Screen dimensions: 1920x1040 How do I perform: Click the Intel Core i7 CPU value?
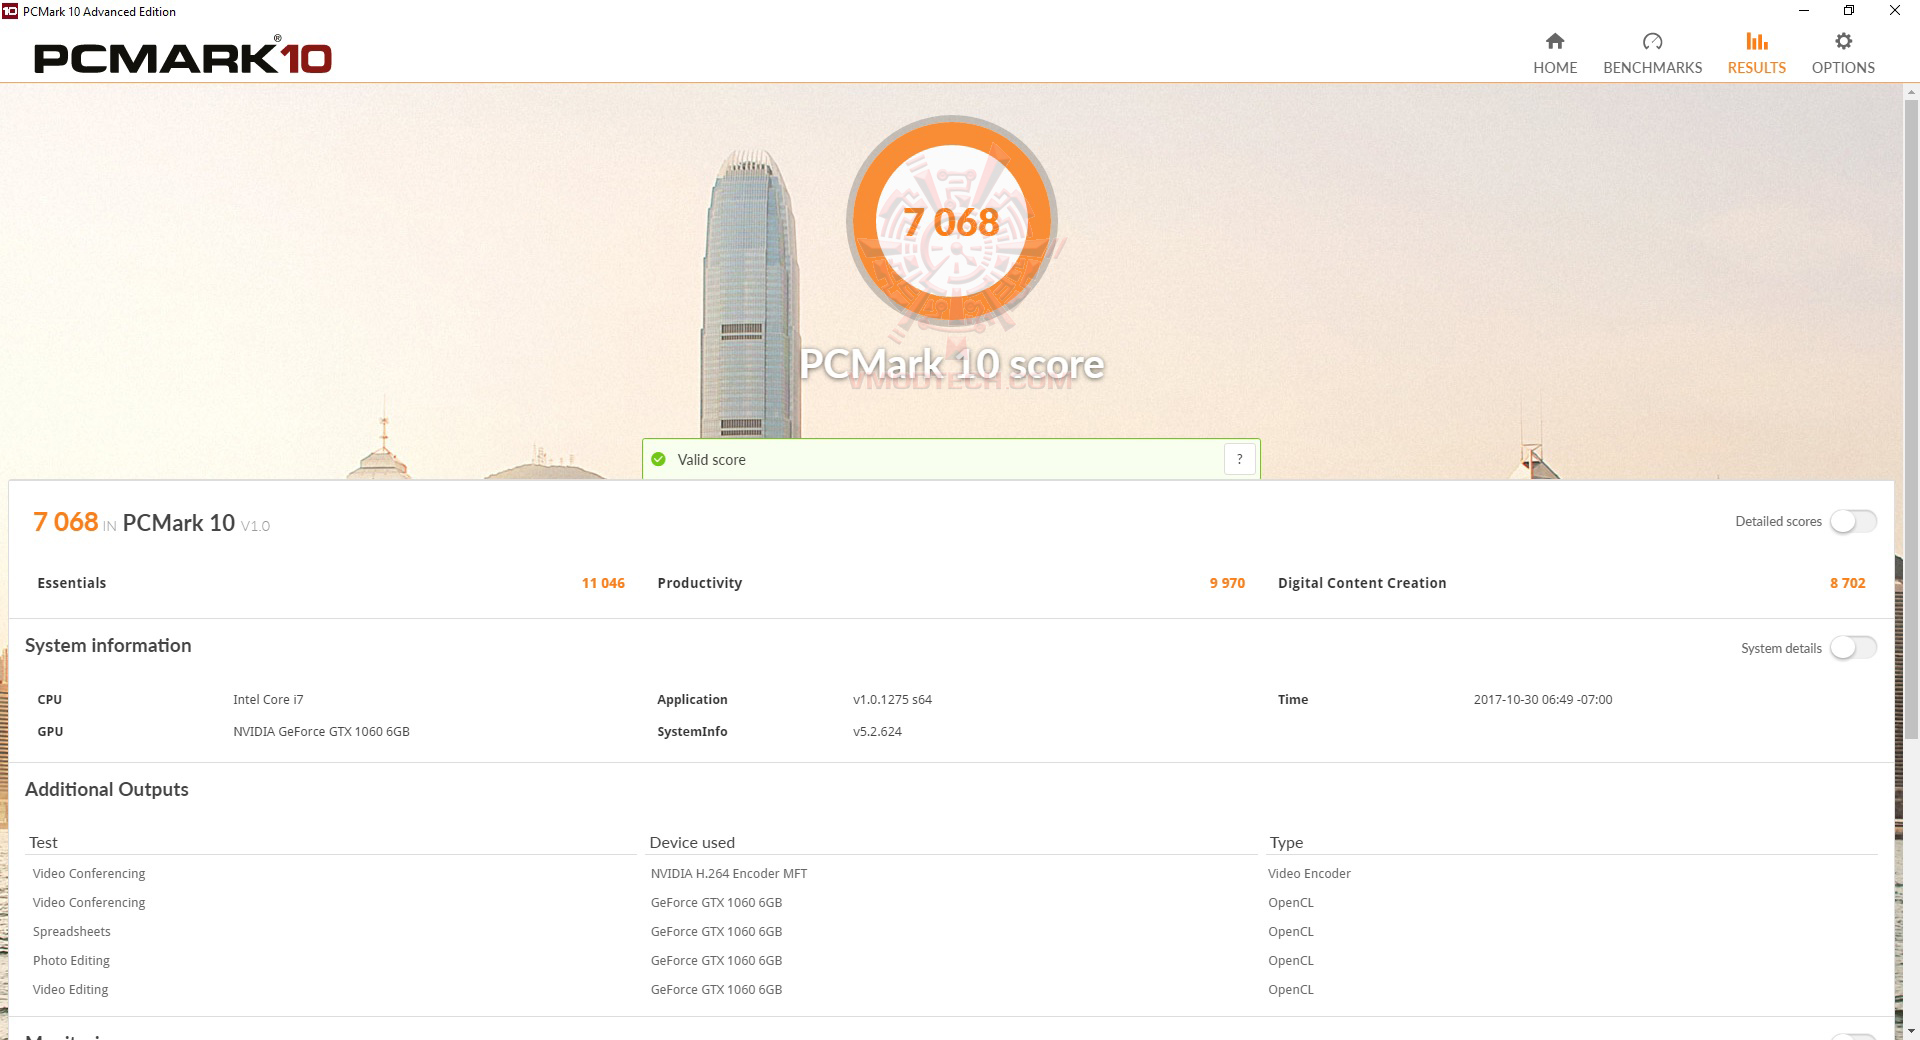click(268, 700)
